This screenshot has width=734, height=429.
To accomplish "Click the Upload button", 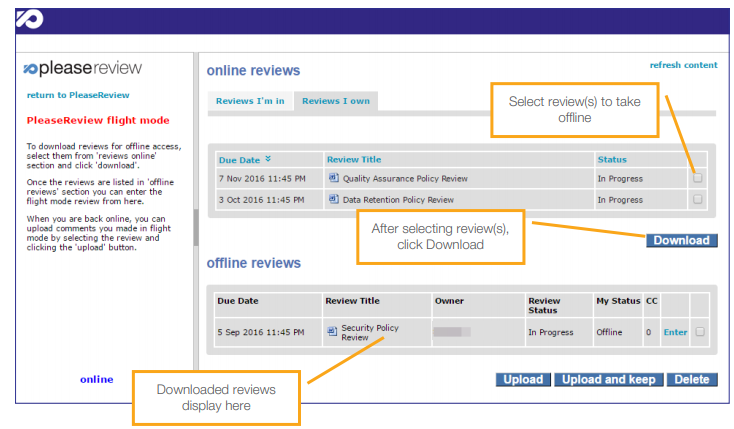I will [523, 379].
